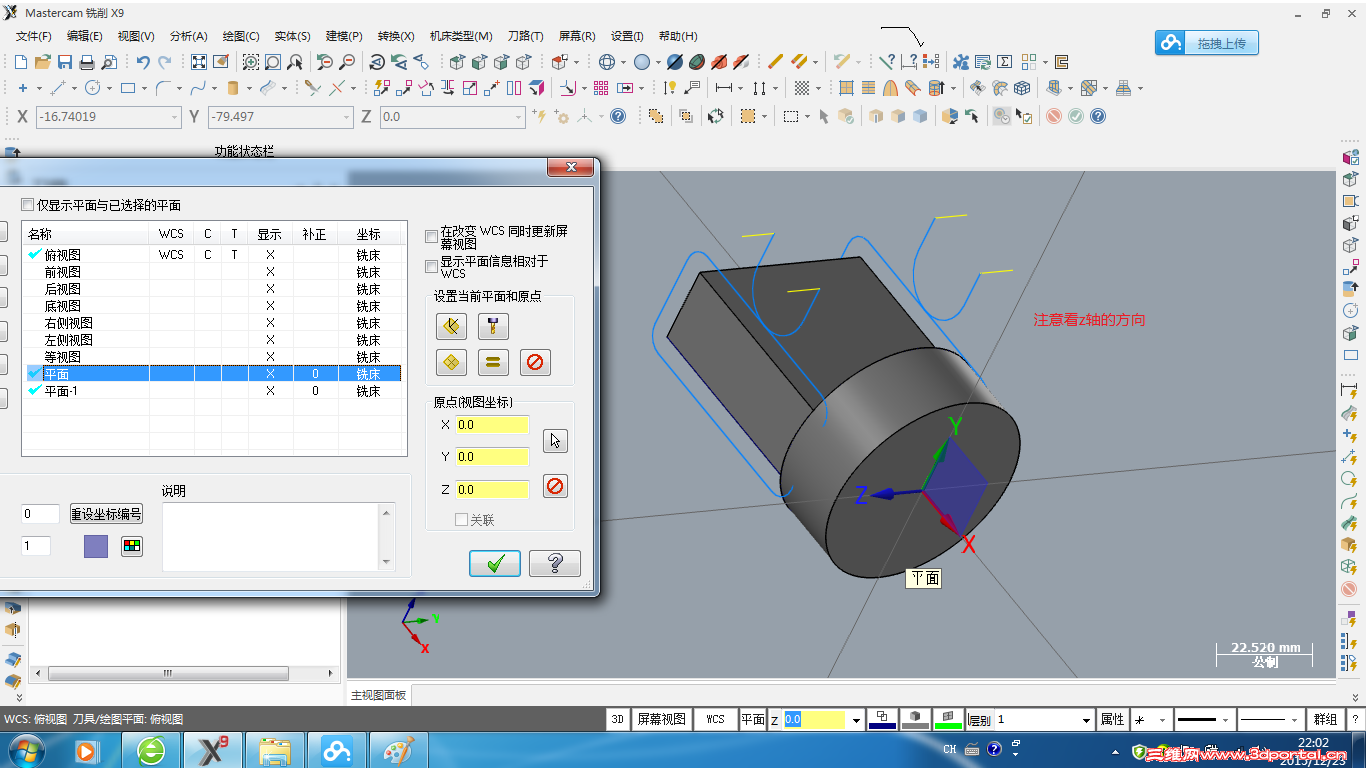The image size is (1366, 768).
Task: Reset origin with red icon beside Z
Action: (555, 487)
